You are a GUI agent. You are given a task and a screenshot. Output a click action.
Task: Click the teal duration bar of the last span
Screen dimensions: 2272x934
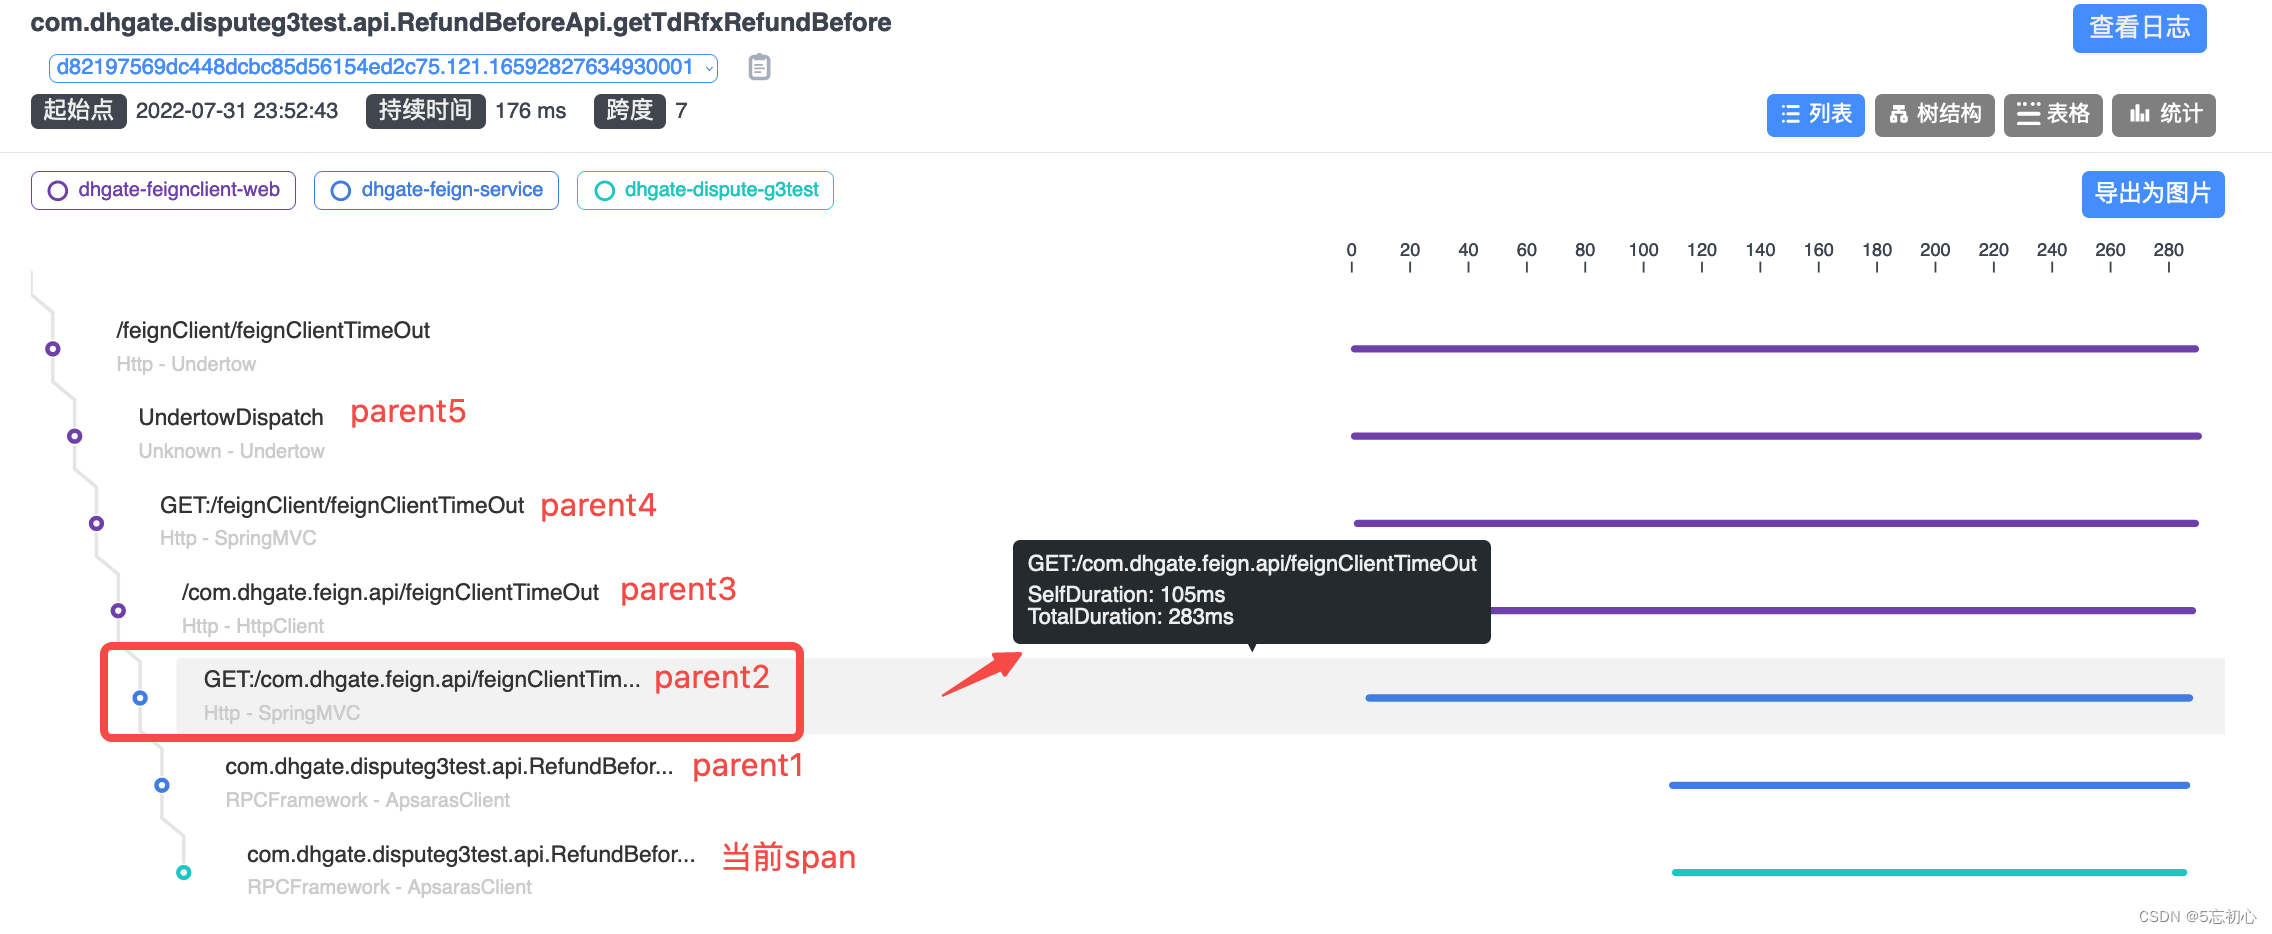(1929, 872)
